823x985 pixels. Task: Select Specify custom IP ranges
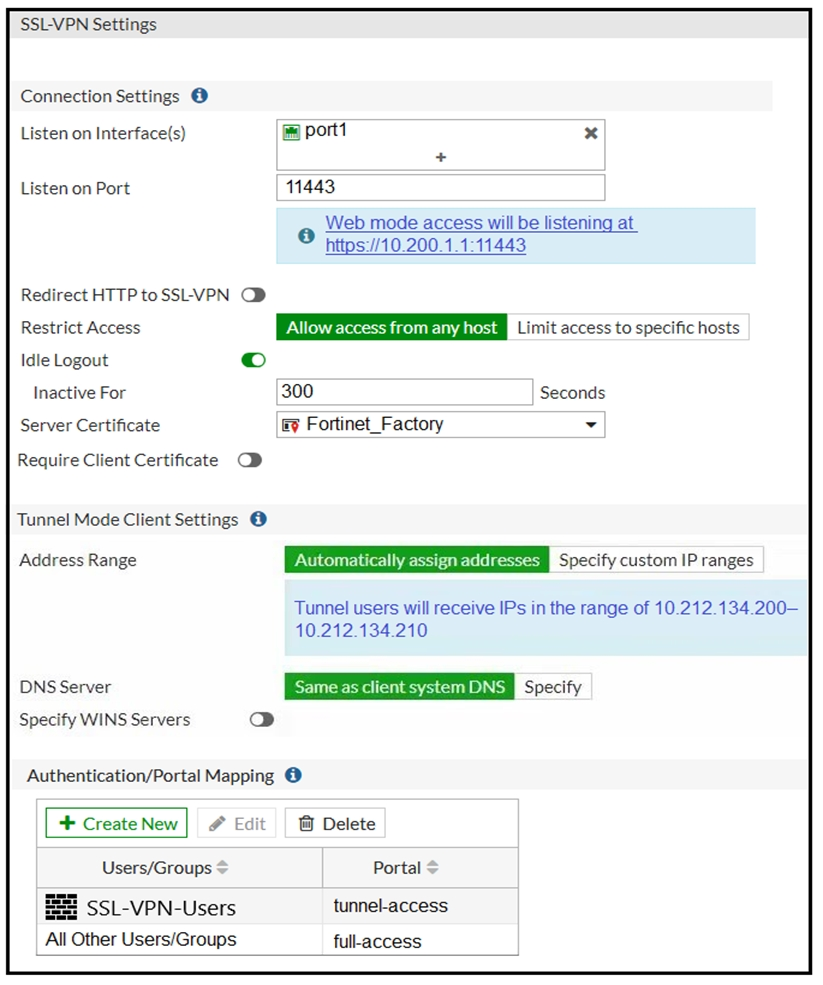tap(656, 560)
